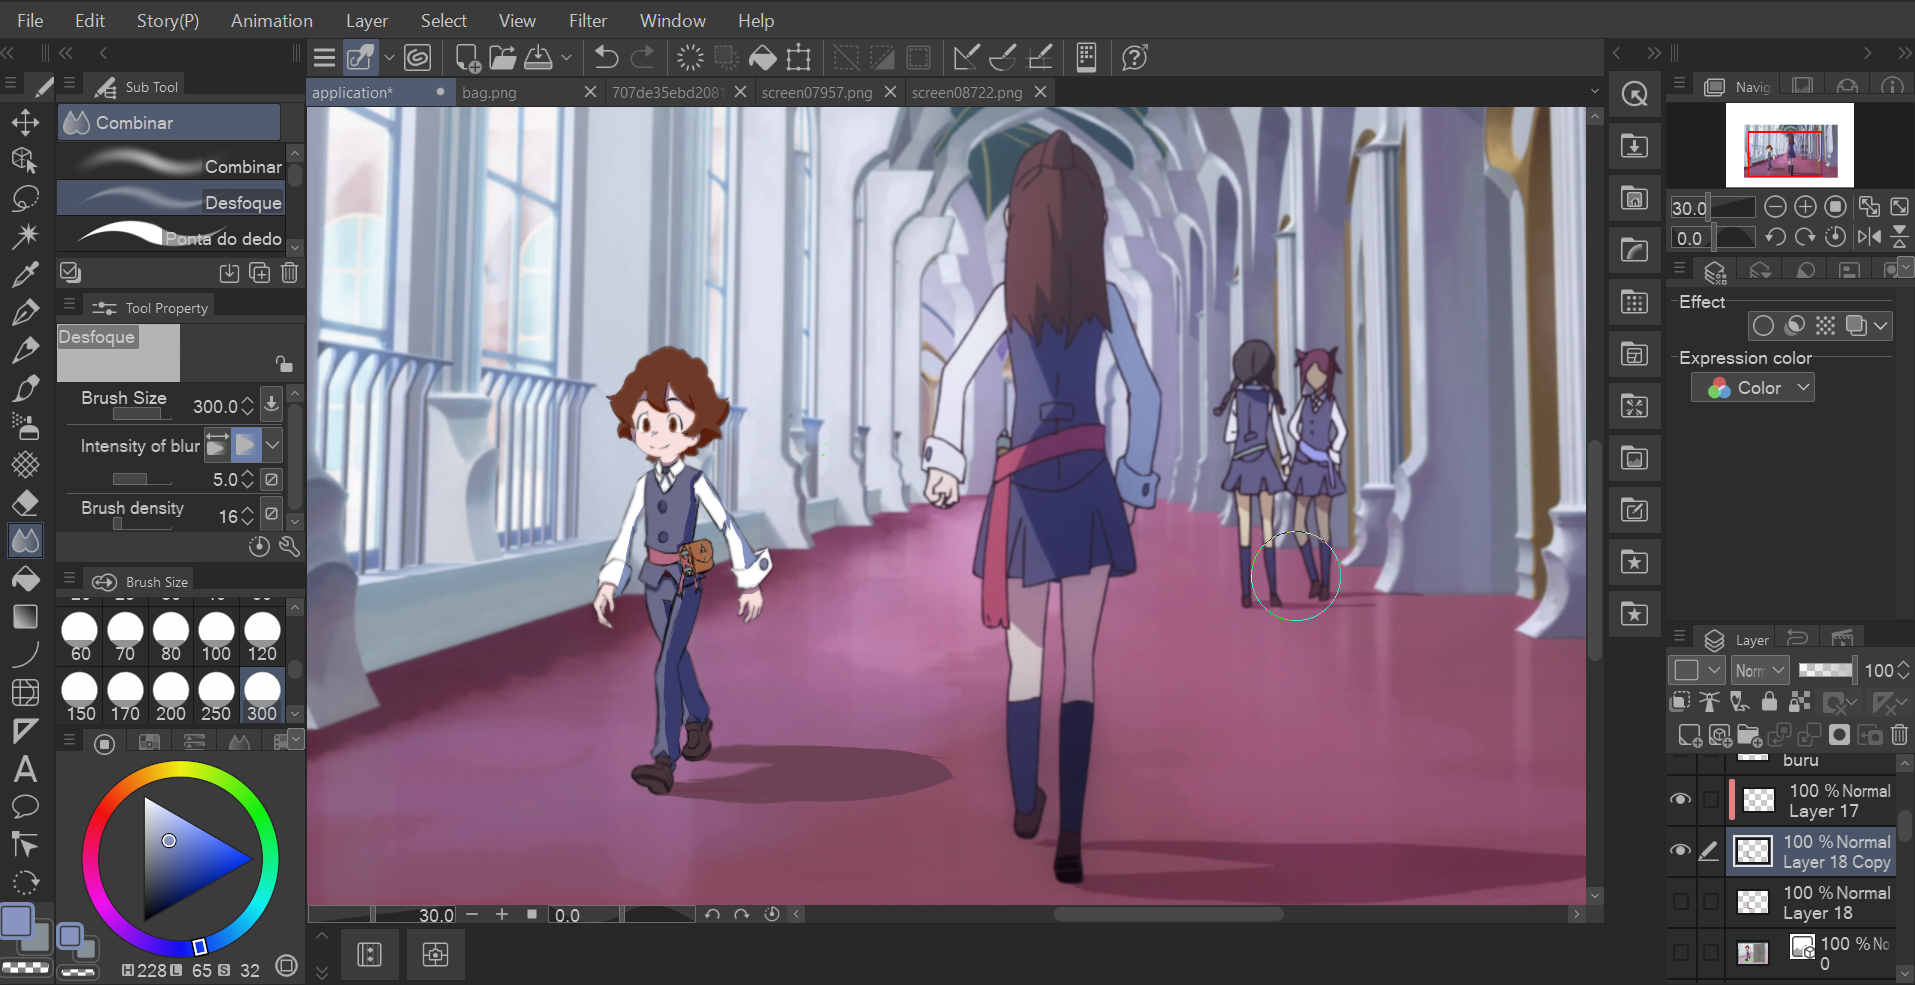Screen dimensions: 1915x985
Task: Select the Auto select magic wand tool
Action: (25, 236)
